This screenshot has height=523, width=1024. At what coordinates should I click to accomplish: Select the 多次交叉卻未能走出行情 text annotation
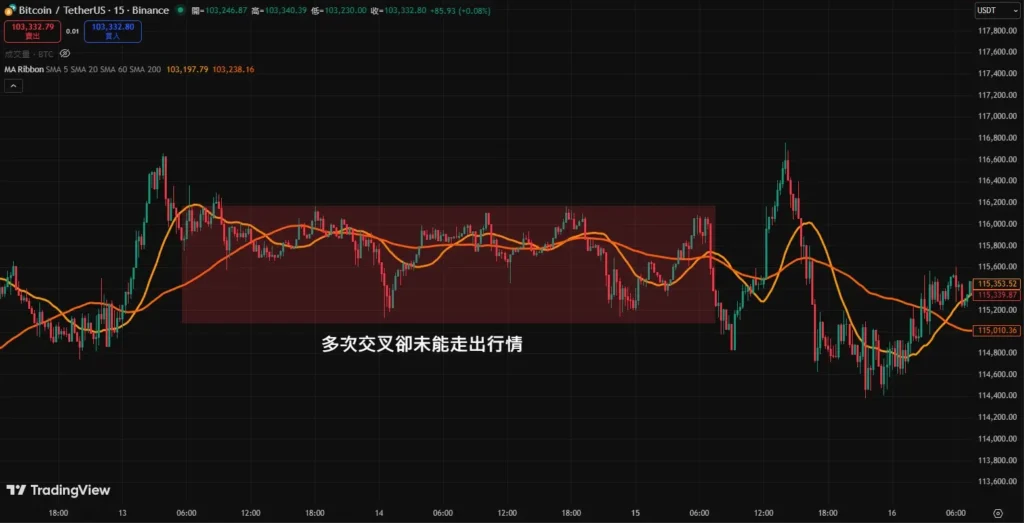click(423, 343)
